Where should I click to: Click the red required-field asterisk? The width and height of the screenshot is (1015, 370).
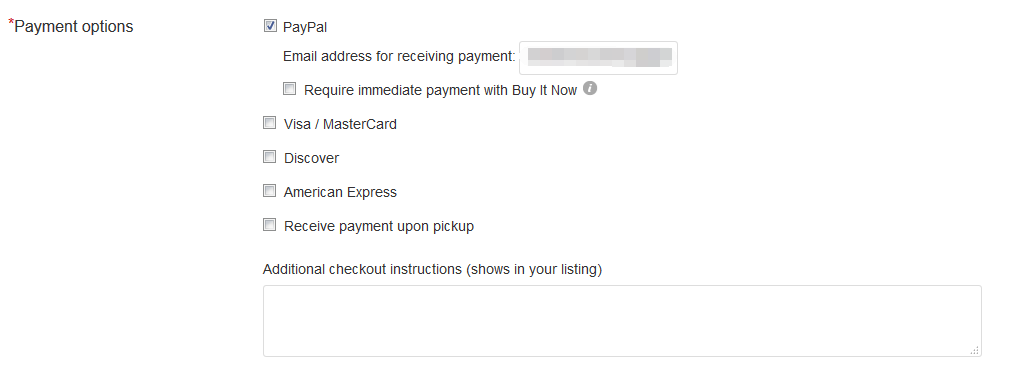tap(10, 22)
